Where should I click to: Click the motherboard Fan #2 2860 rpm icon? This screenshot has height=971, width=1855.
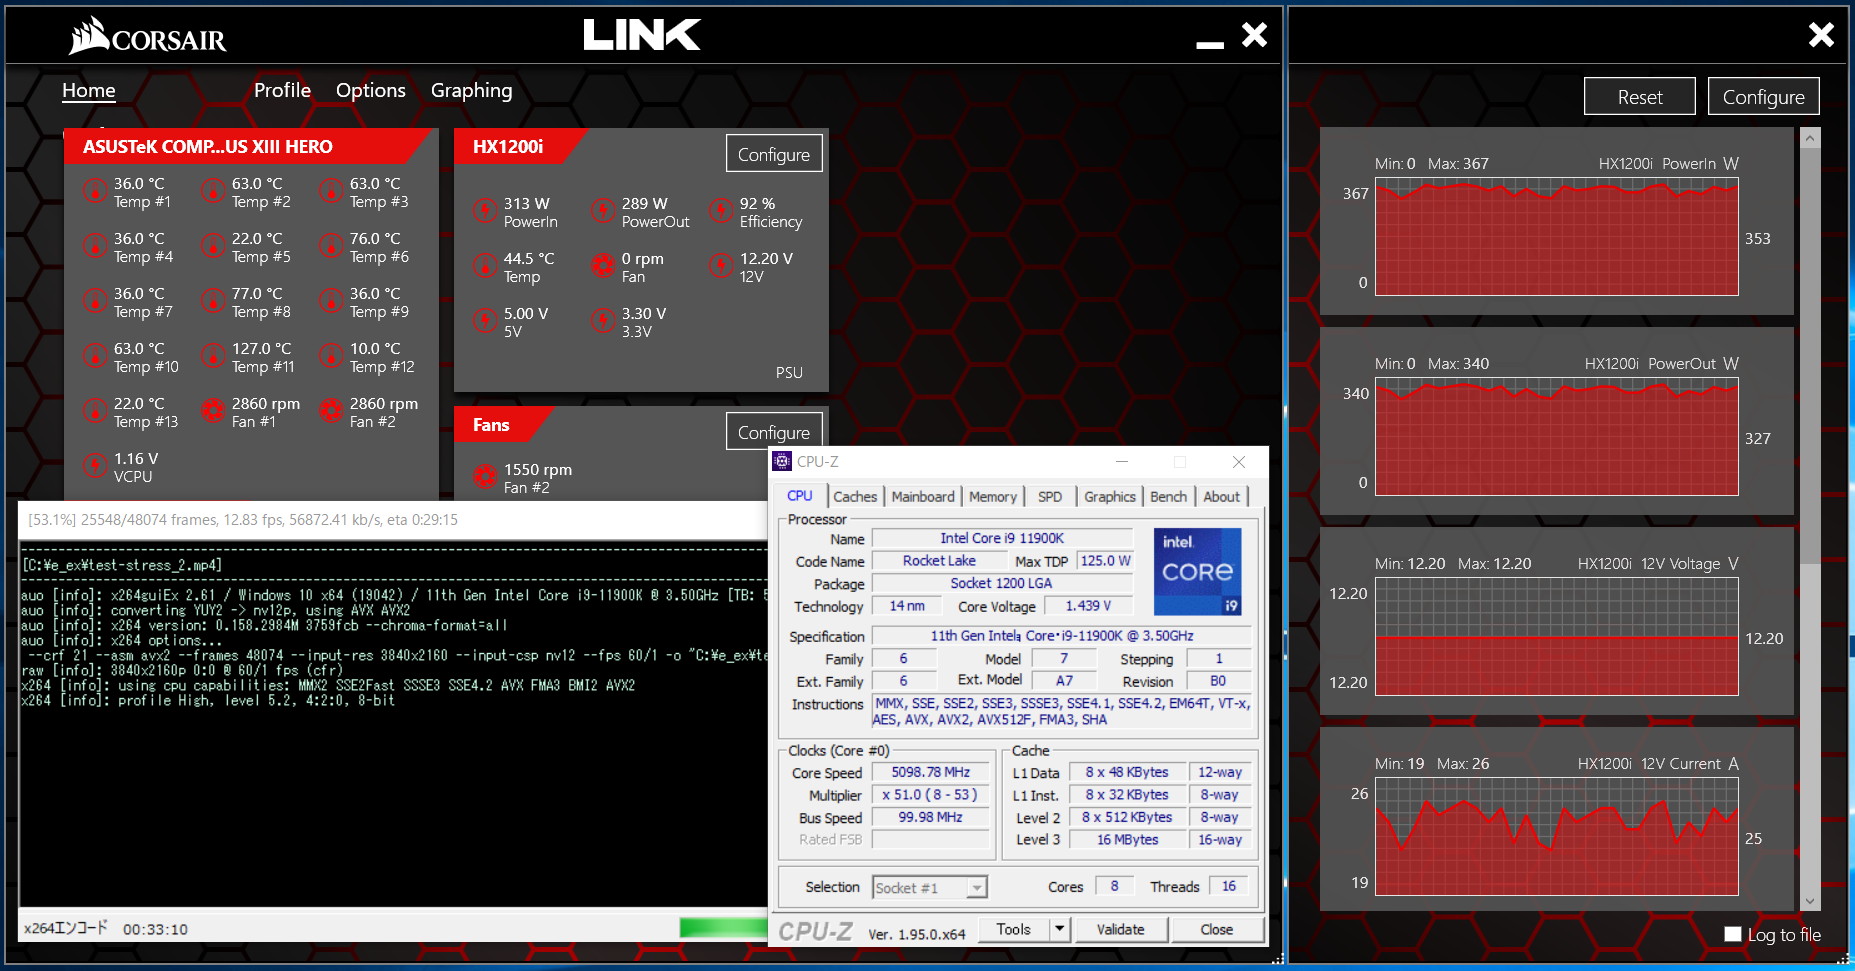[x=331, y=410]
